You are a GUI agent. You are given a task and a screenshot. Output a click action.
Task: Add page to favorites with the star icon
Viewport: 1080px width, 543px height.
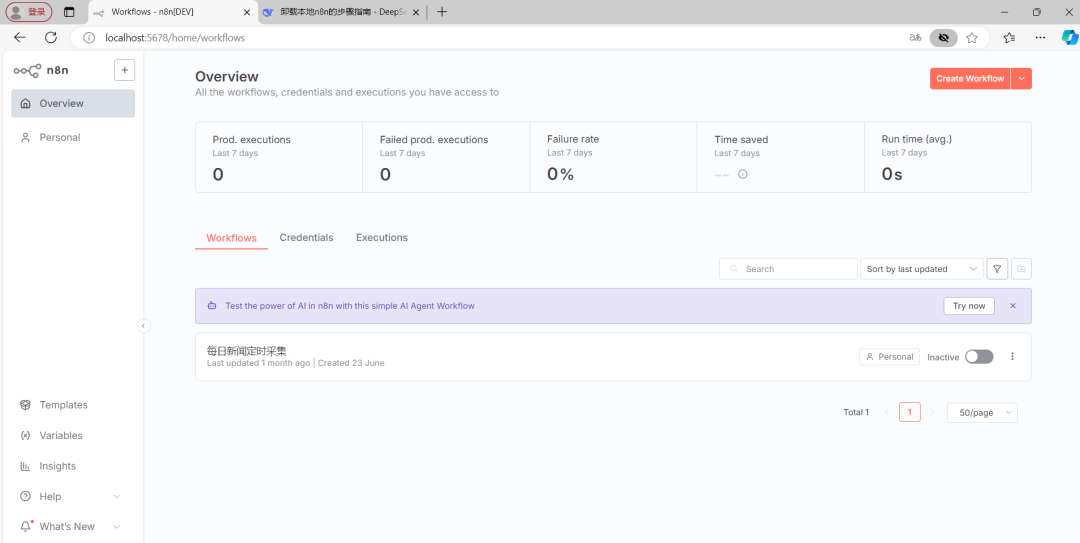(972, 38)
